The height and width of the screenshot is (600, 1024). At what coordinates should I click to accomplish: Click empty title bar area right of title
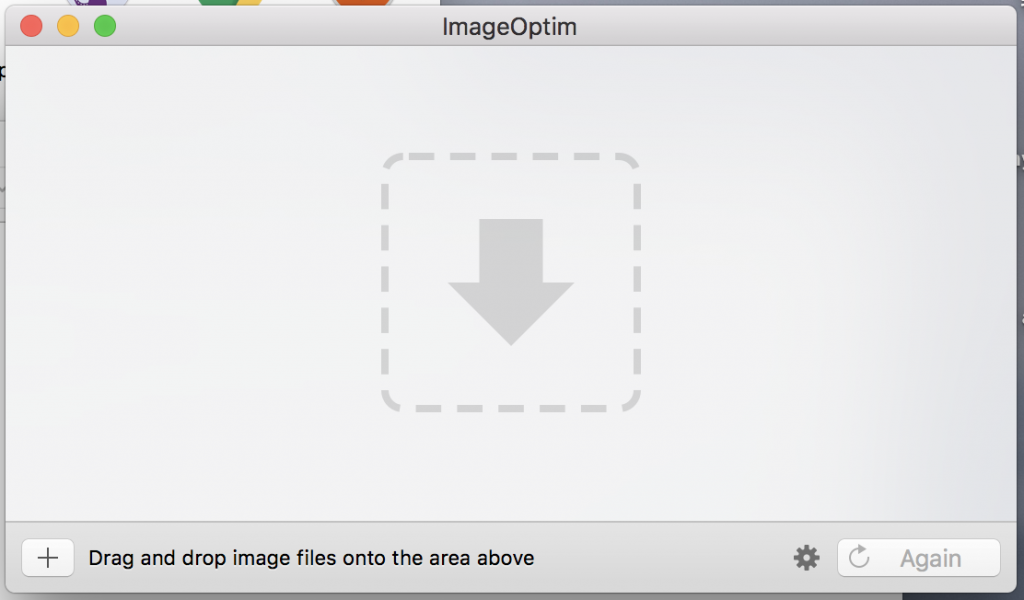point(784,26)
